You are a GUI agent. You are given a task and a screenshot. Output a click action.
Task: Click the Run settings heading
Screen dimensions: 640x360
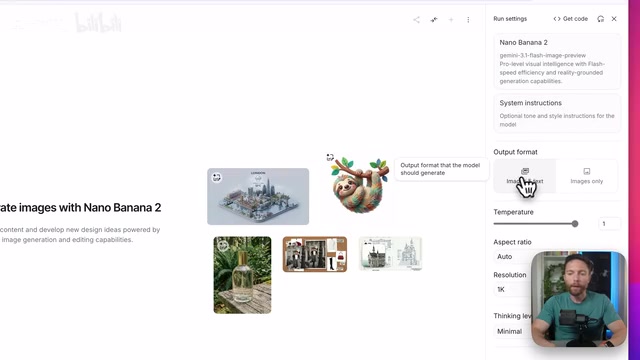(510, 19)
